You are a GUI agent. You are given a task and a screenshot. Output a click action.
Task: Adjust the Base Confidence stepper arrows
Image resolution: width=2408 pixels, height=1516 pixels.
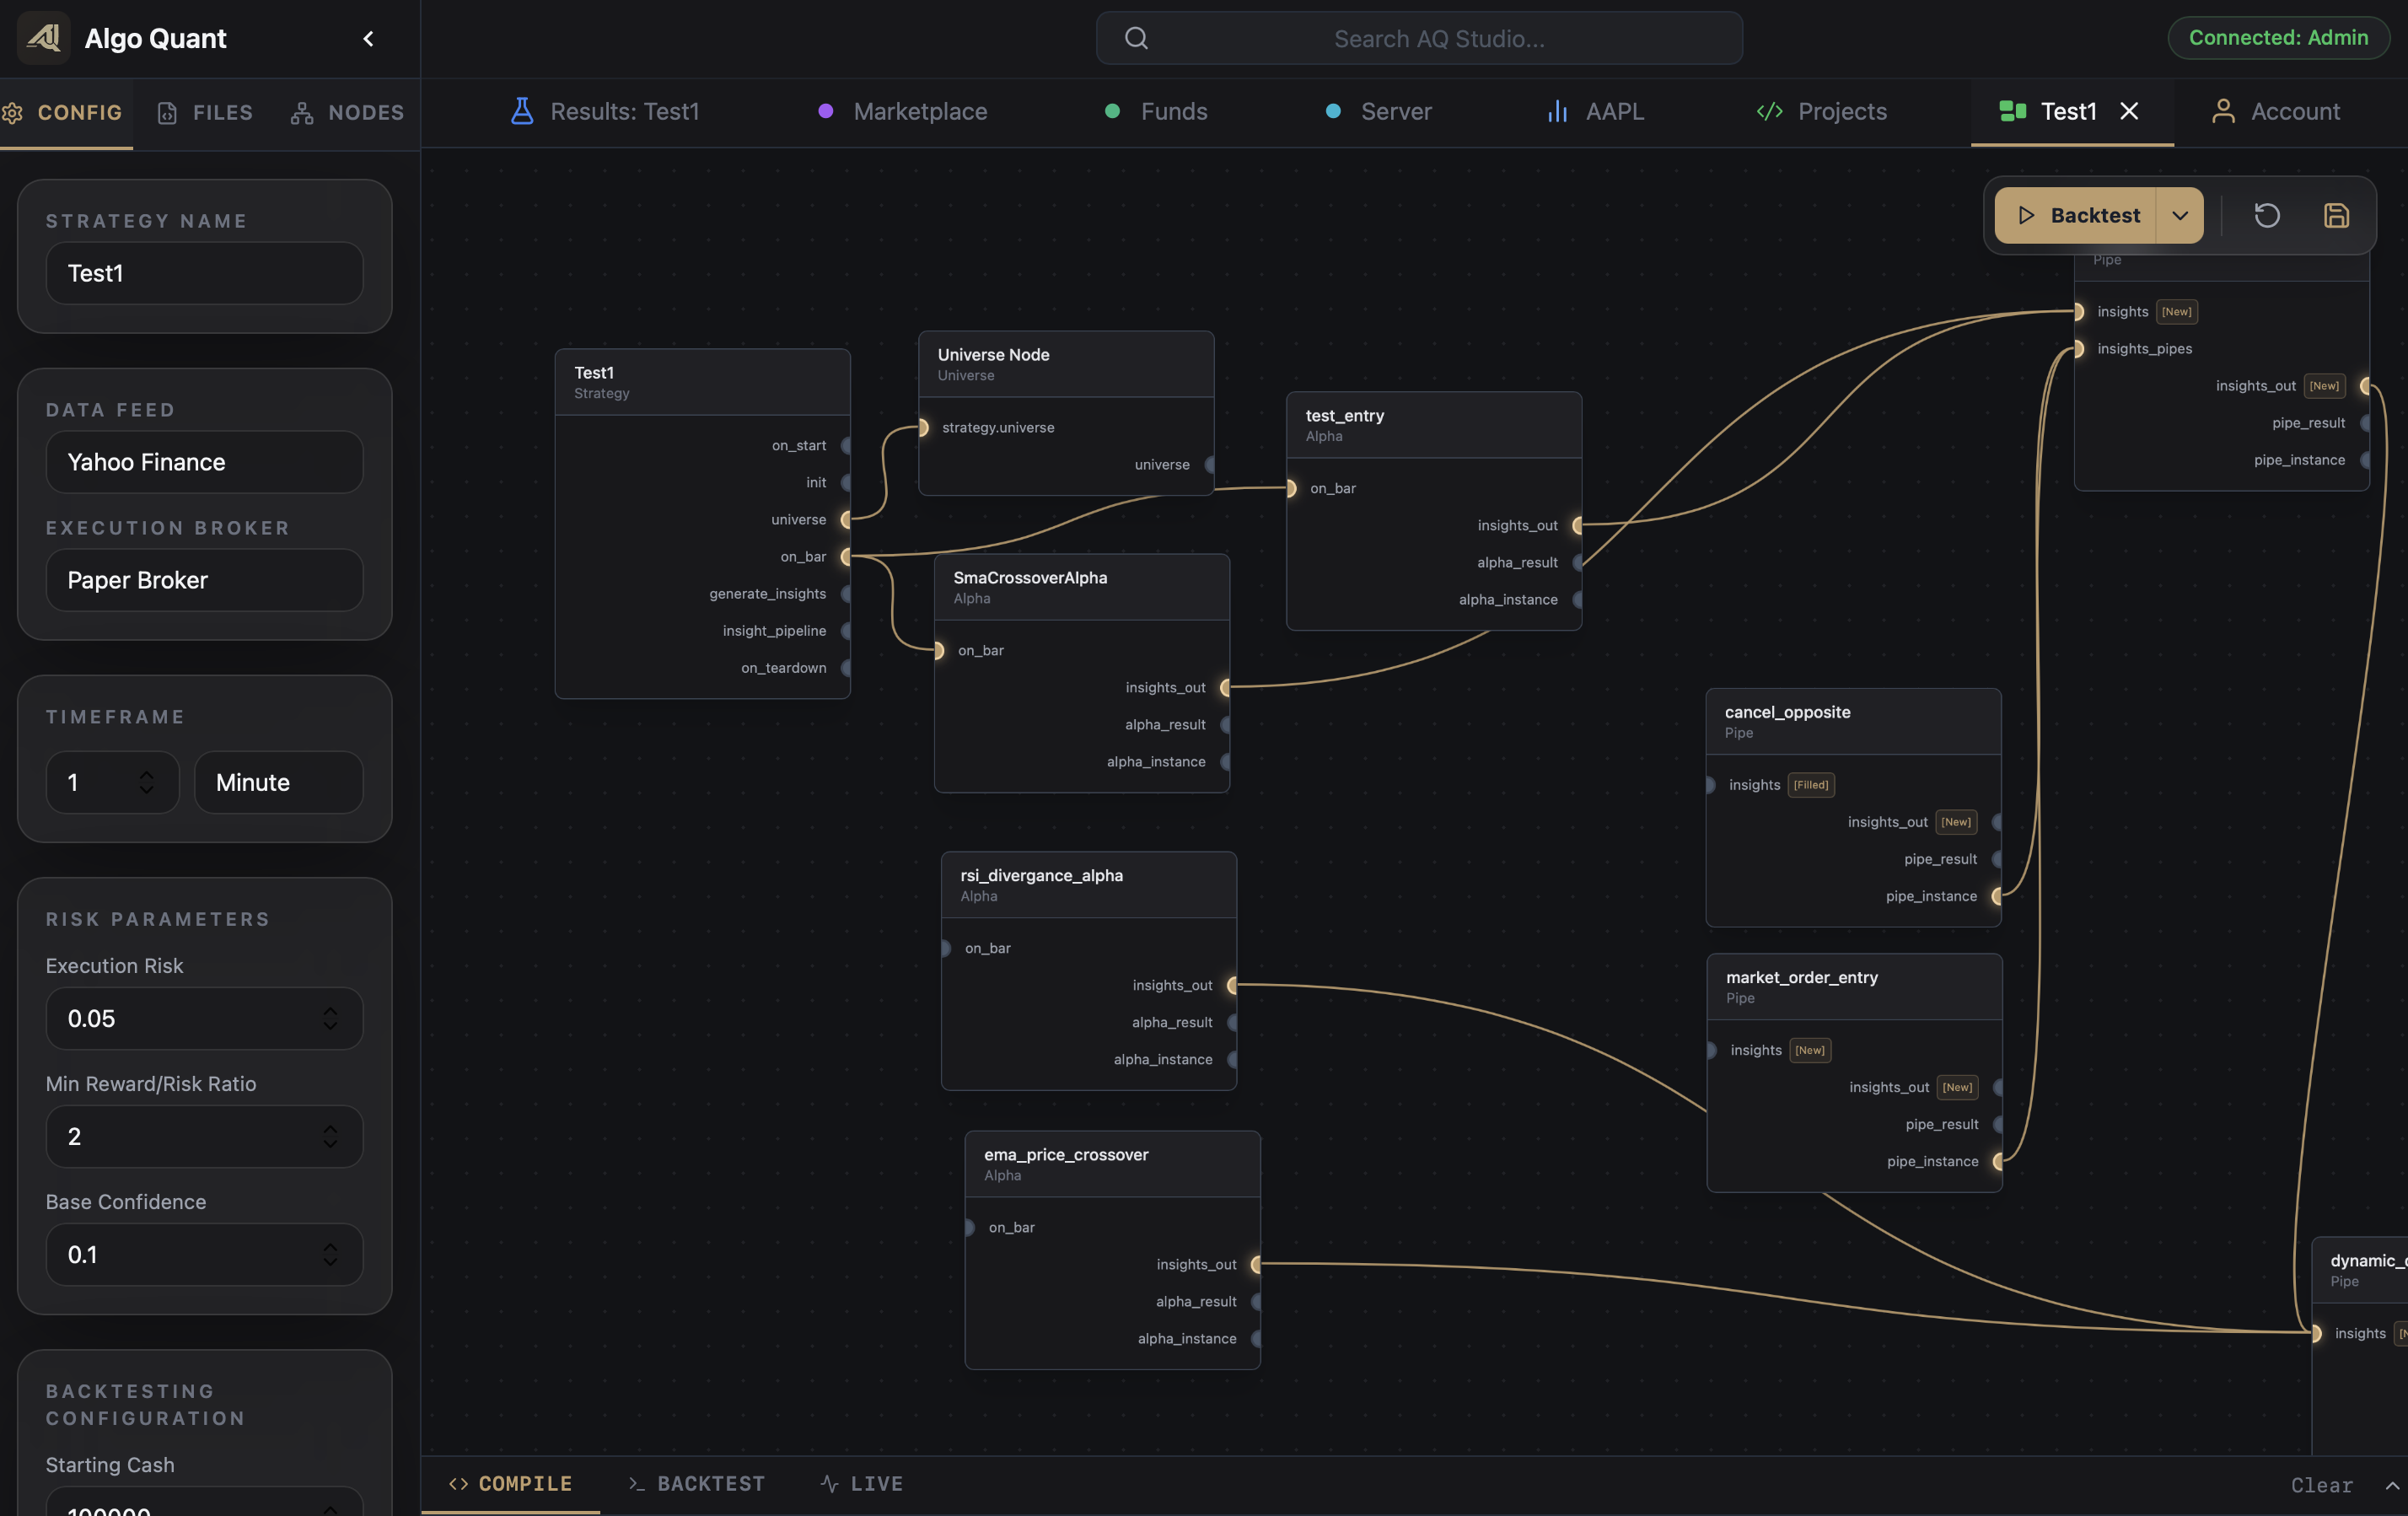click(330, 1254)
